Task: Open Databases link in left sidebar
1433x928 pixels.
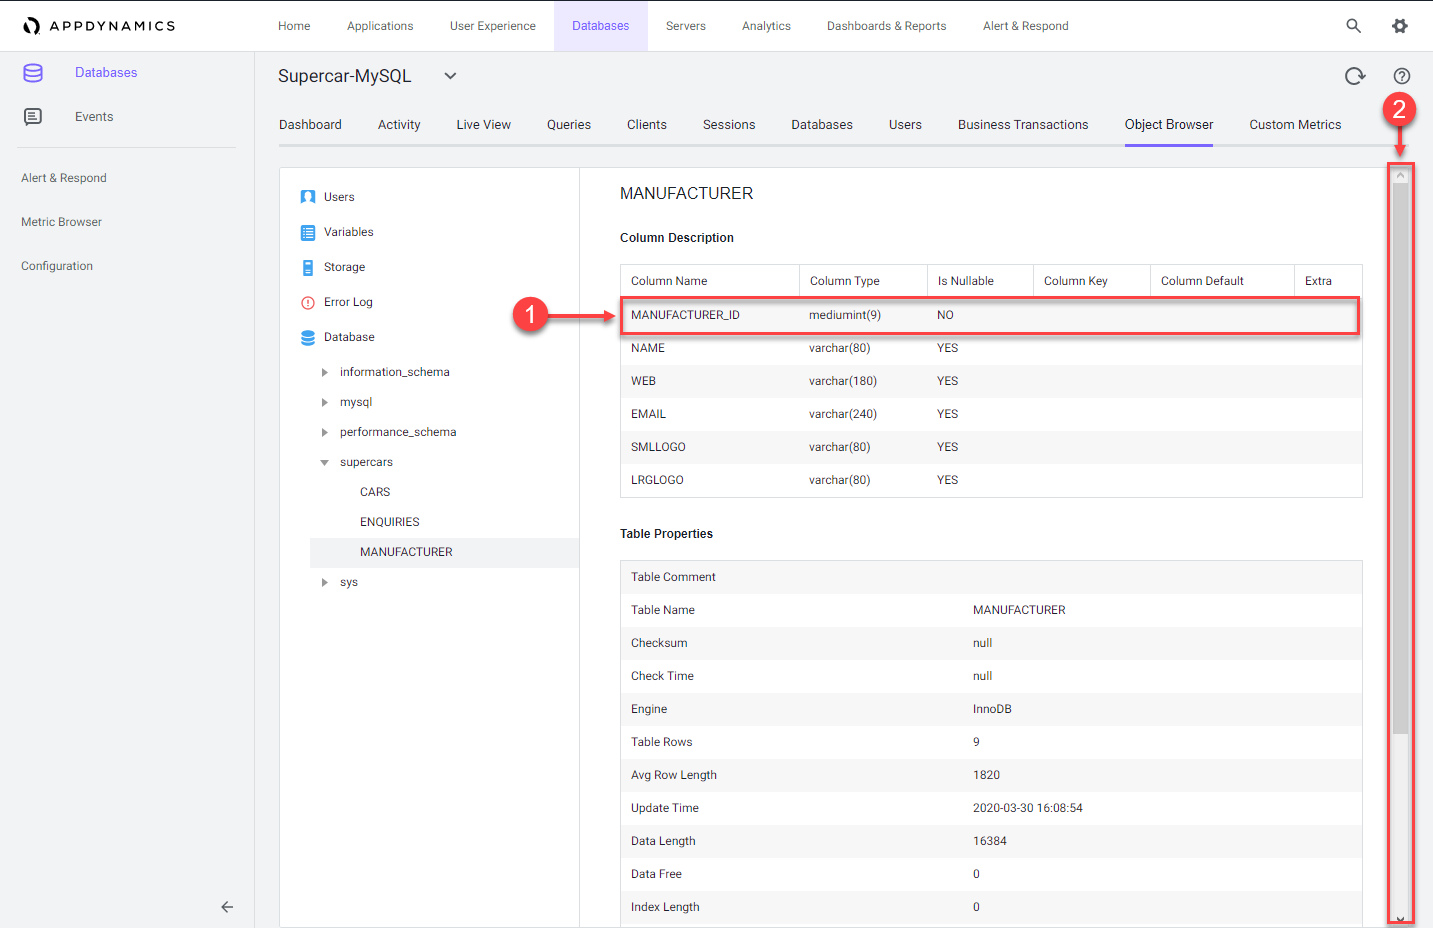Action: tap(106, 73)
